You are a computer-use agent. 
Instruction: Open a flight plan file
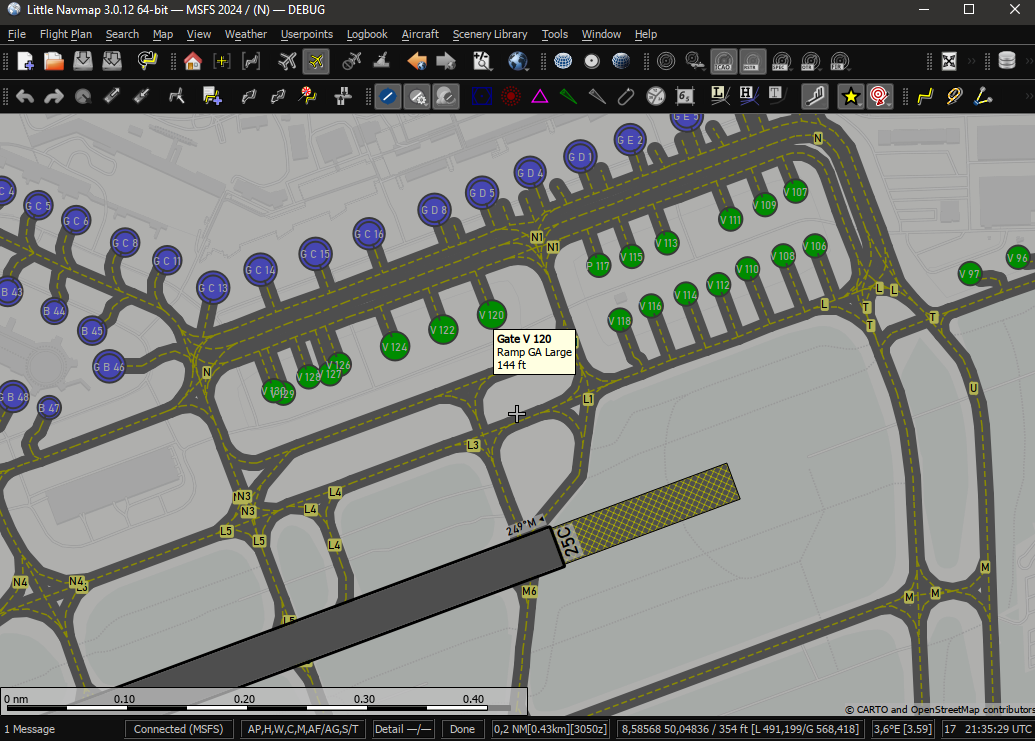53,61
